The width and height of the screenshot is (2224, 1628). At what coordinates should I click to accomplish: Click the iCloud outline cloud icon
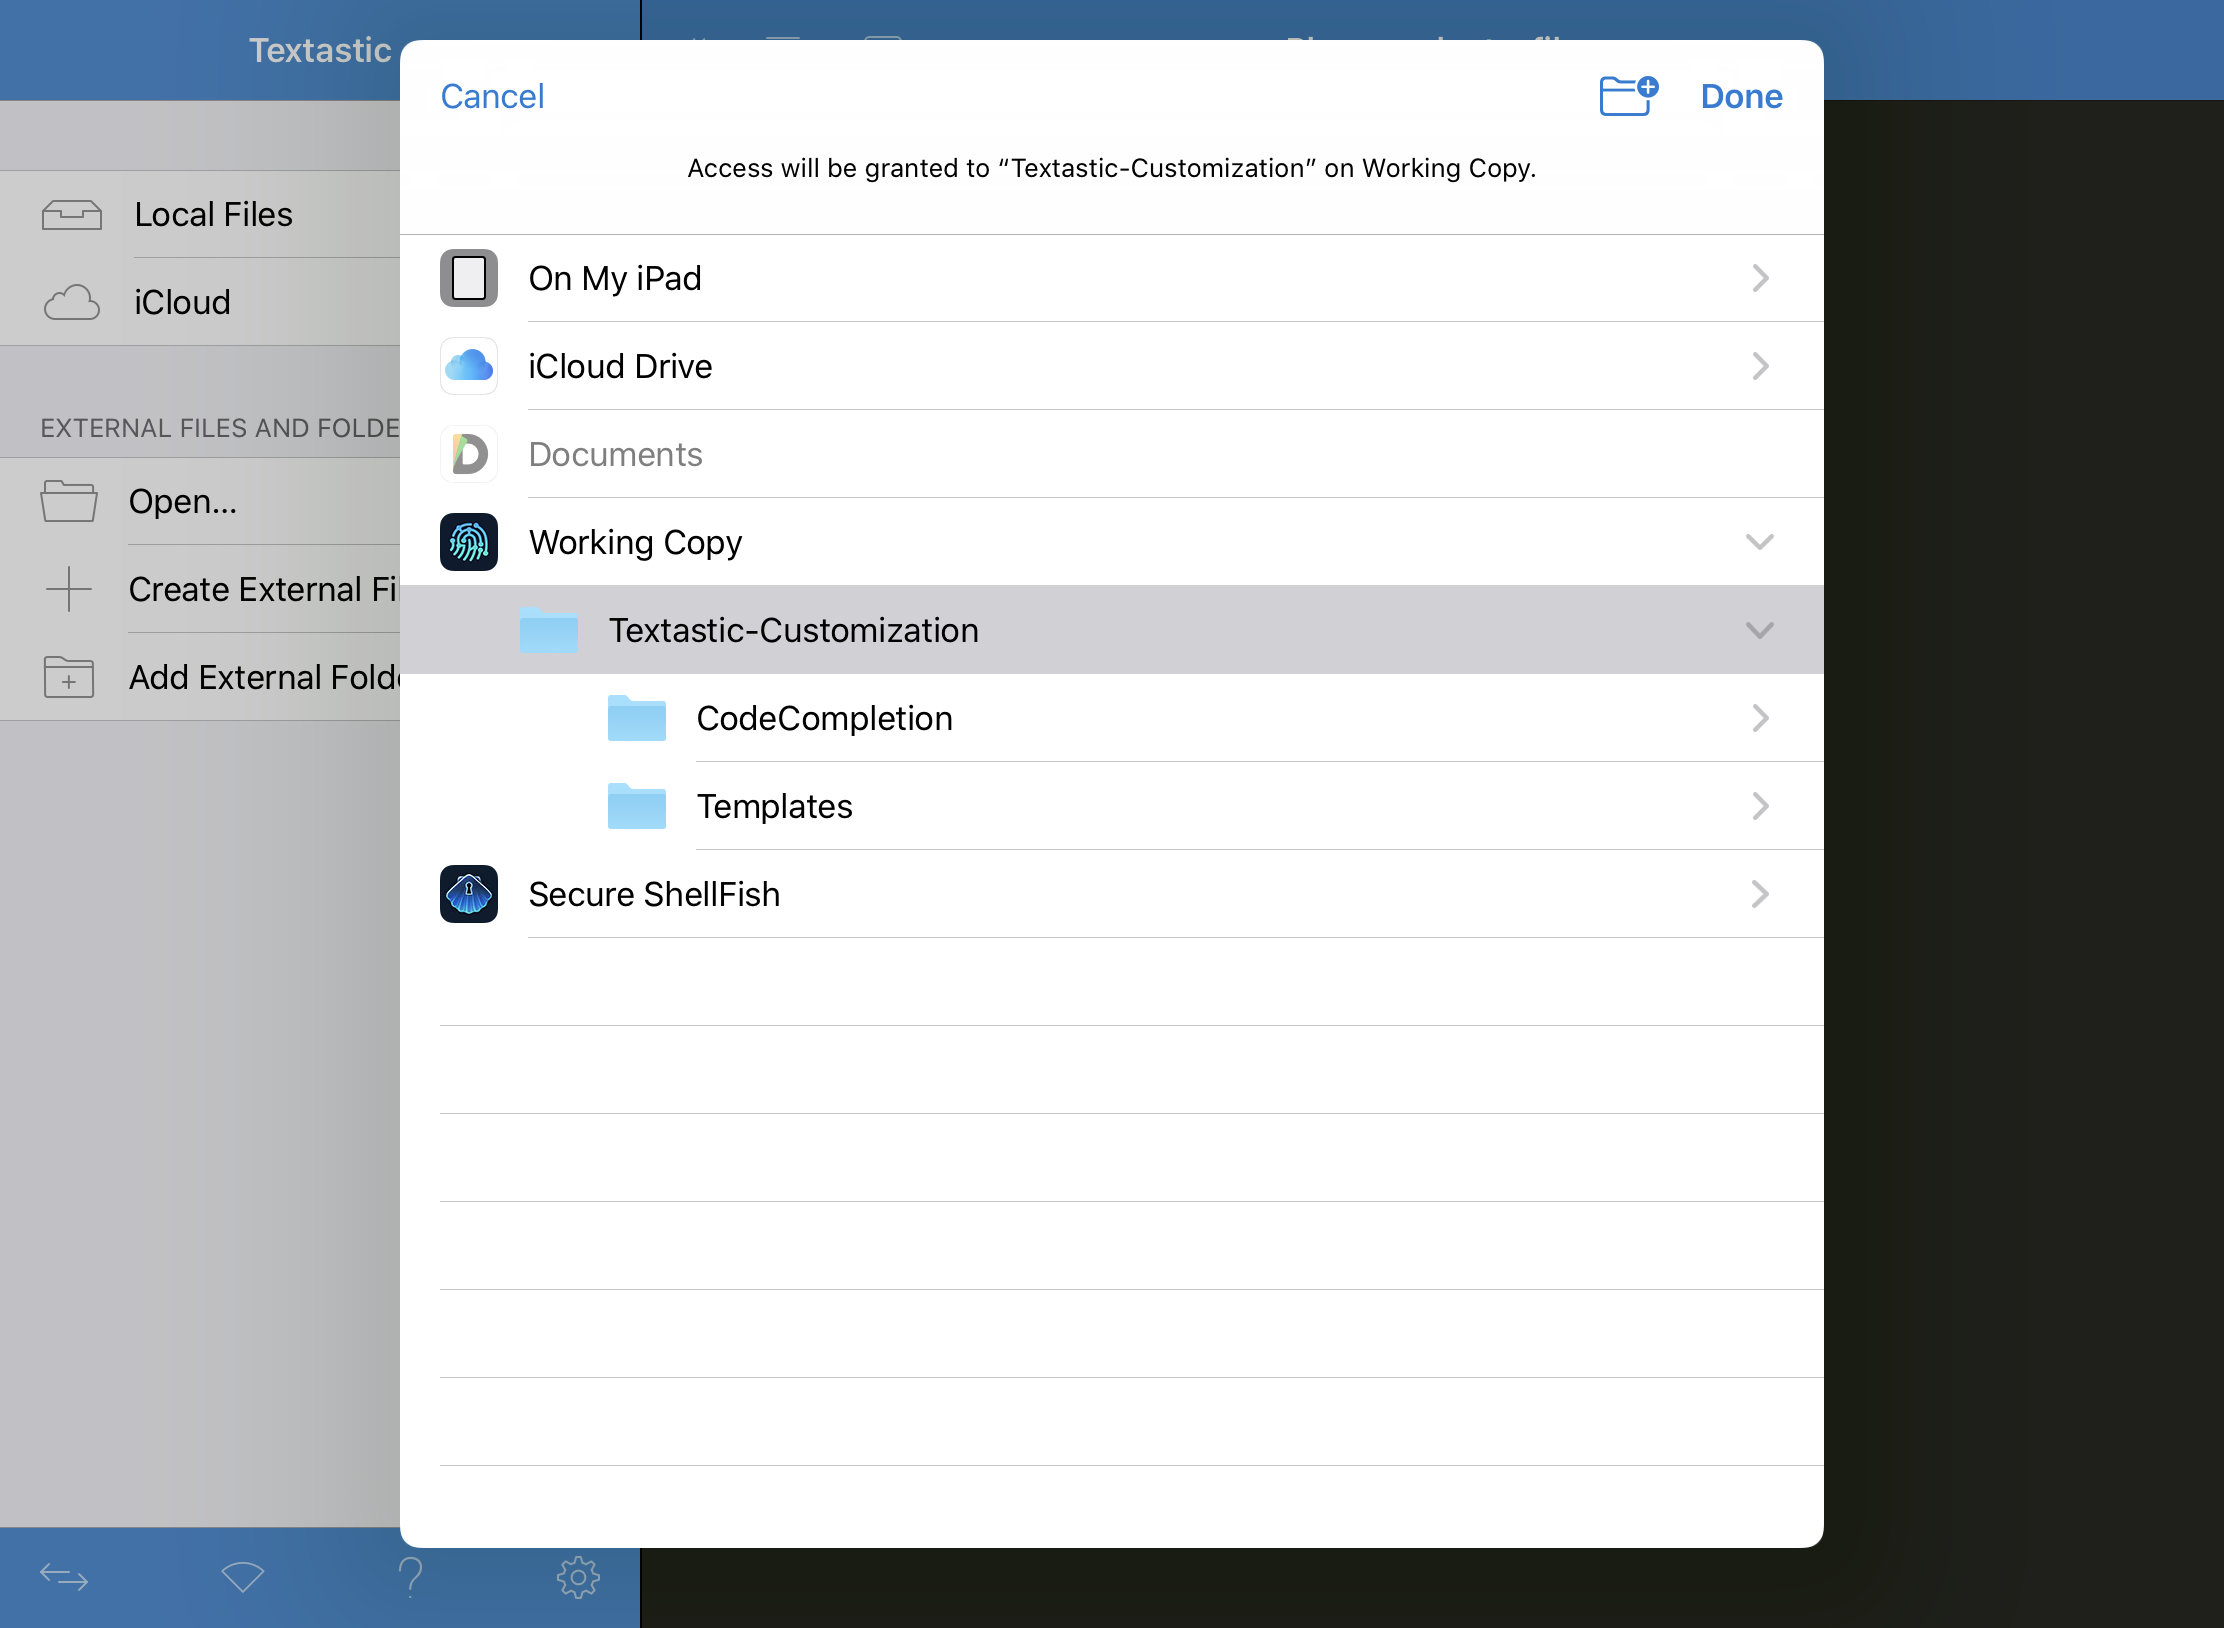point(72,302)
